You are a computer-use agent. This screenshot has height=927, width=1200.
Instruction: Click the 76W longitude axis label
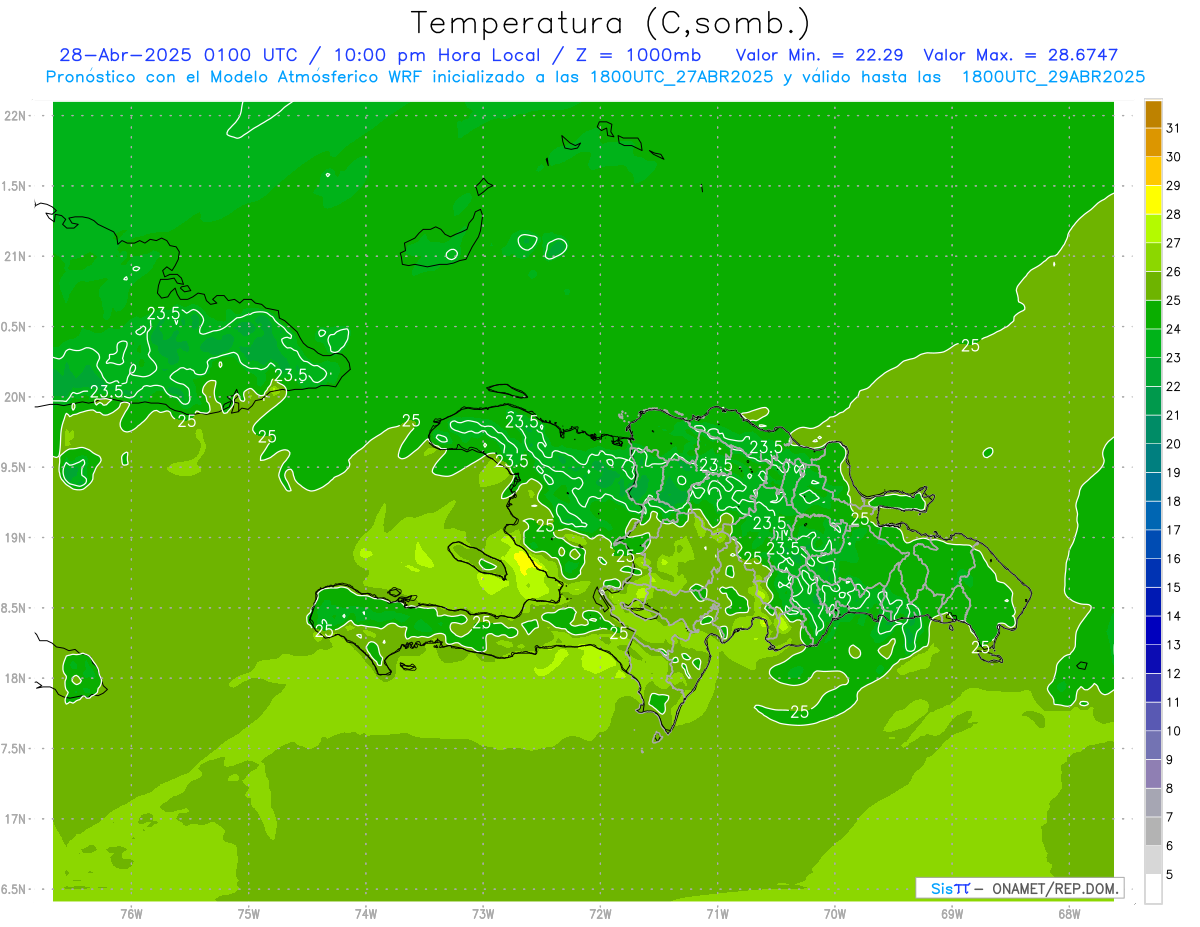point(131,914)
